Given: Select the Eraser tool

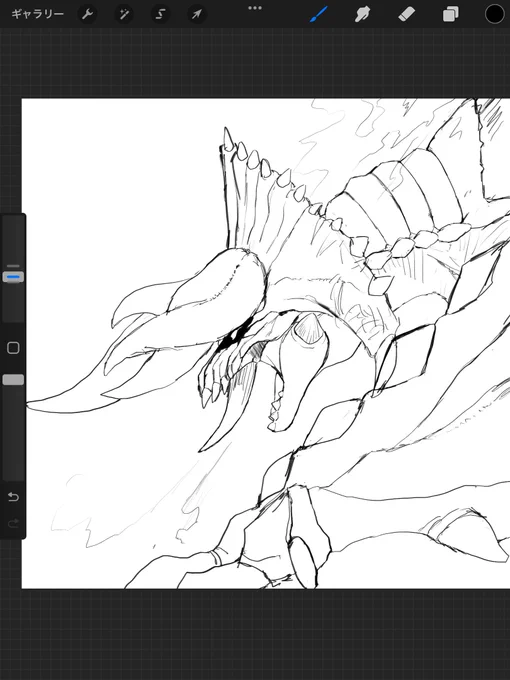Looking at the screenshot, I should click(x=407, y=14).
